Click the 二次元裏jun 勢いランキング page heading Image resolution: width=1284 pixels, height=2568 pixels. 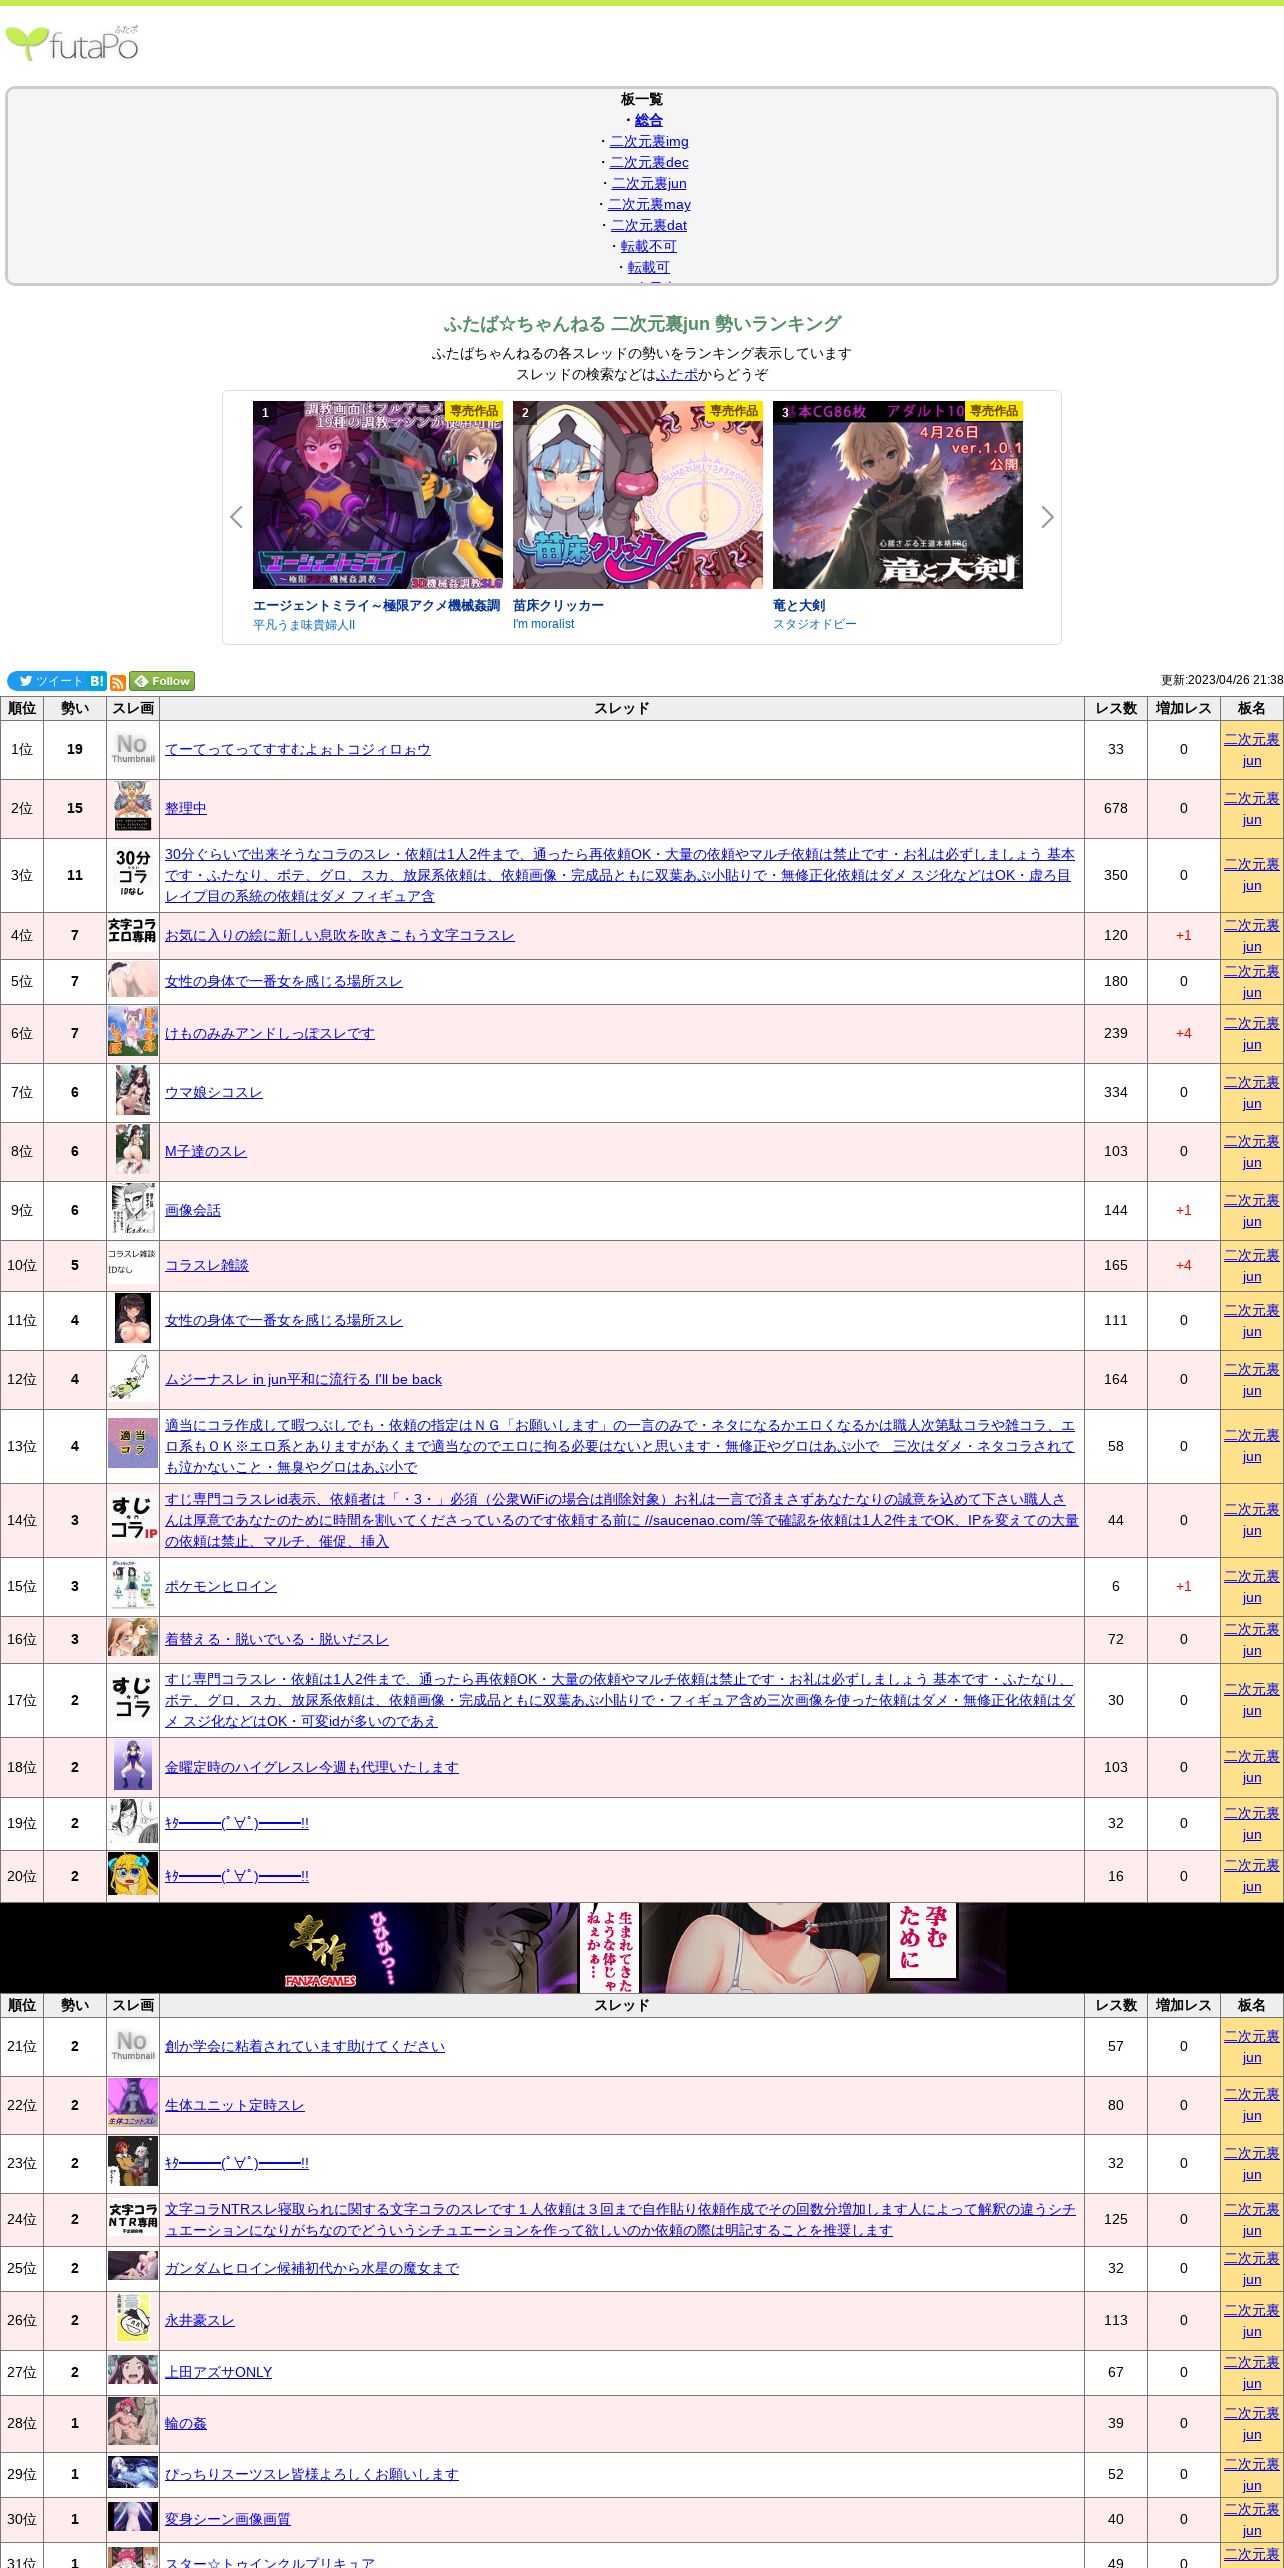pyautogui.click(x=642, y=324)
